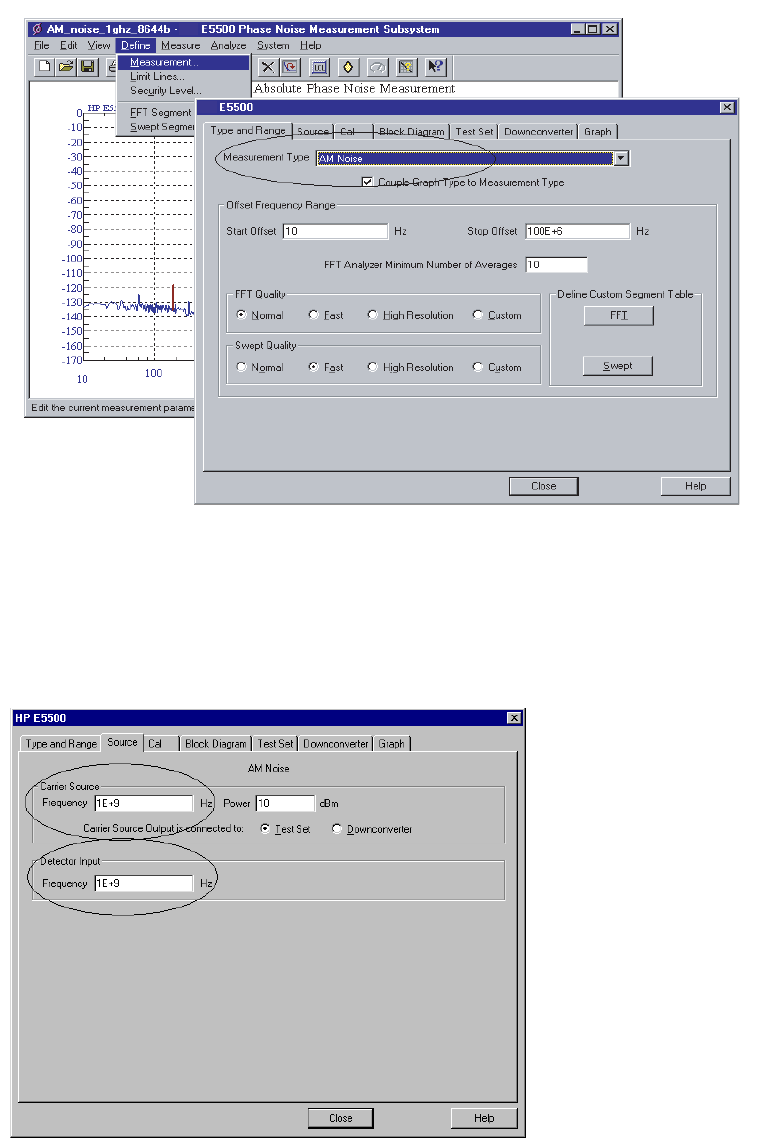Switch to Graph tab in E5500 dialog

pyautogui.click(x=597, y=131)
